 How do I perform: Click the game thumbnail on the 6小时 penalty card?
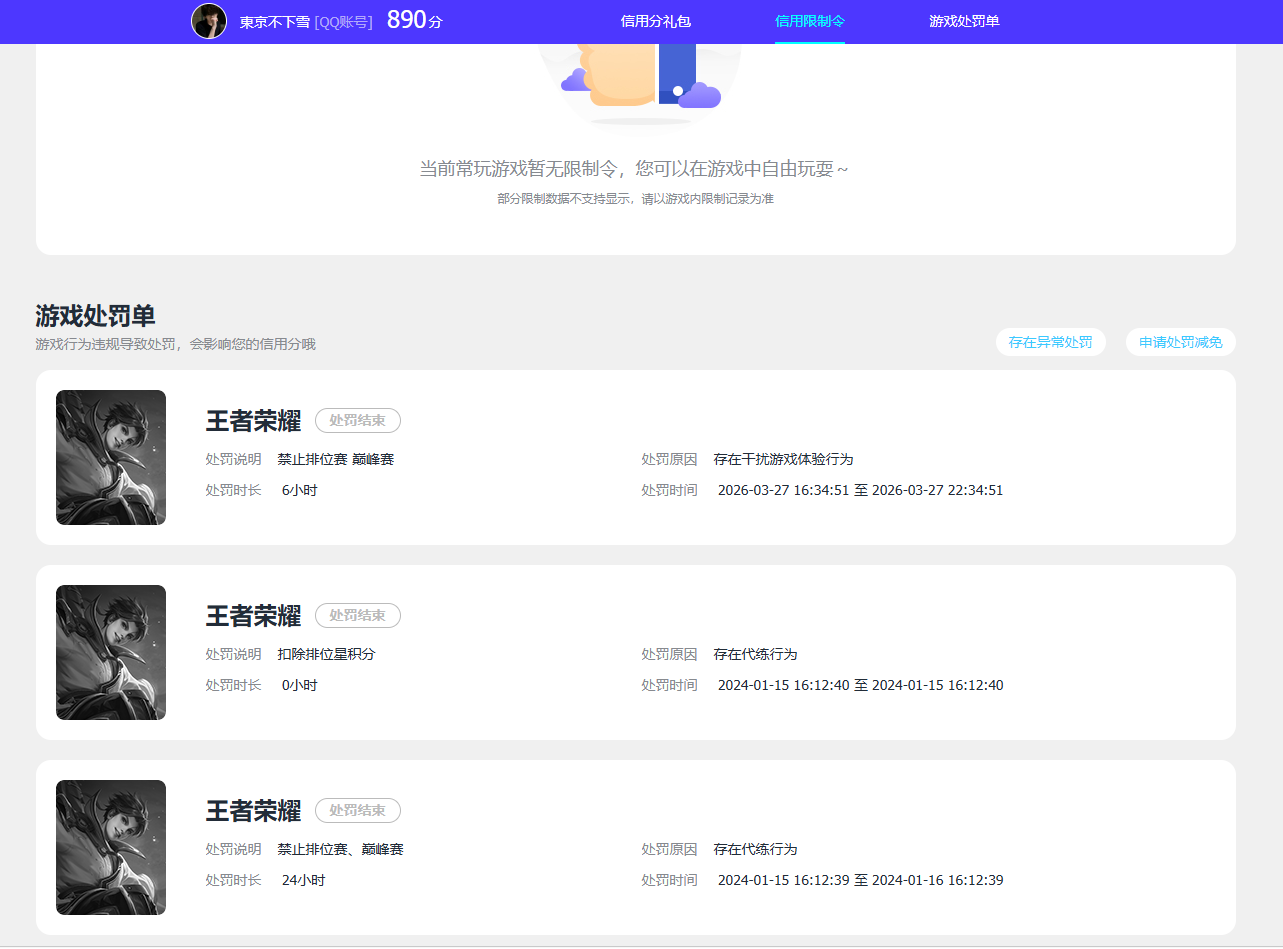pos(111,458)
